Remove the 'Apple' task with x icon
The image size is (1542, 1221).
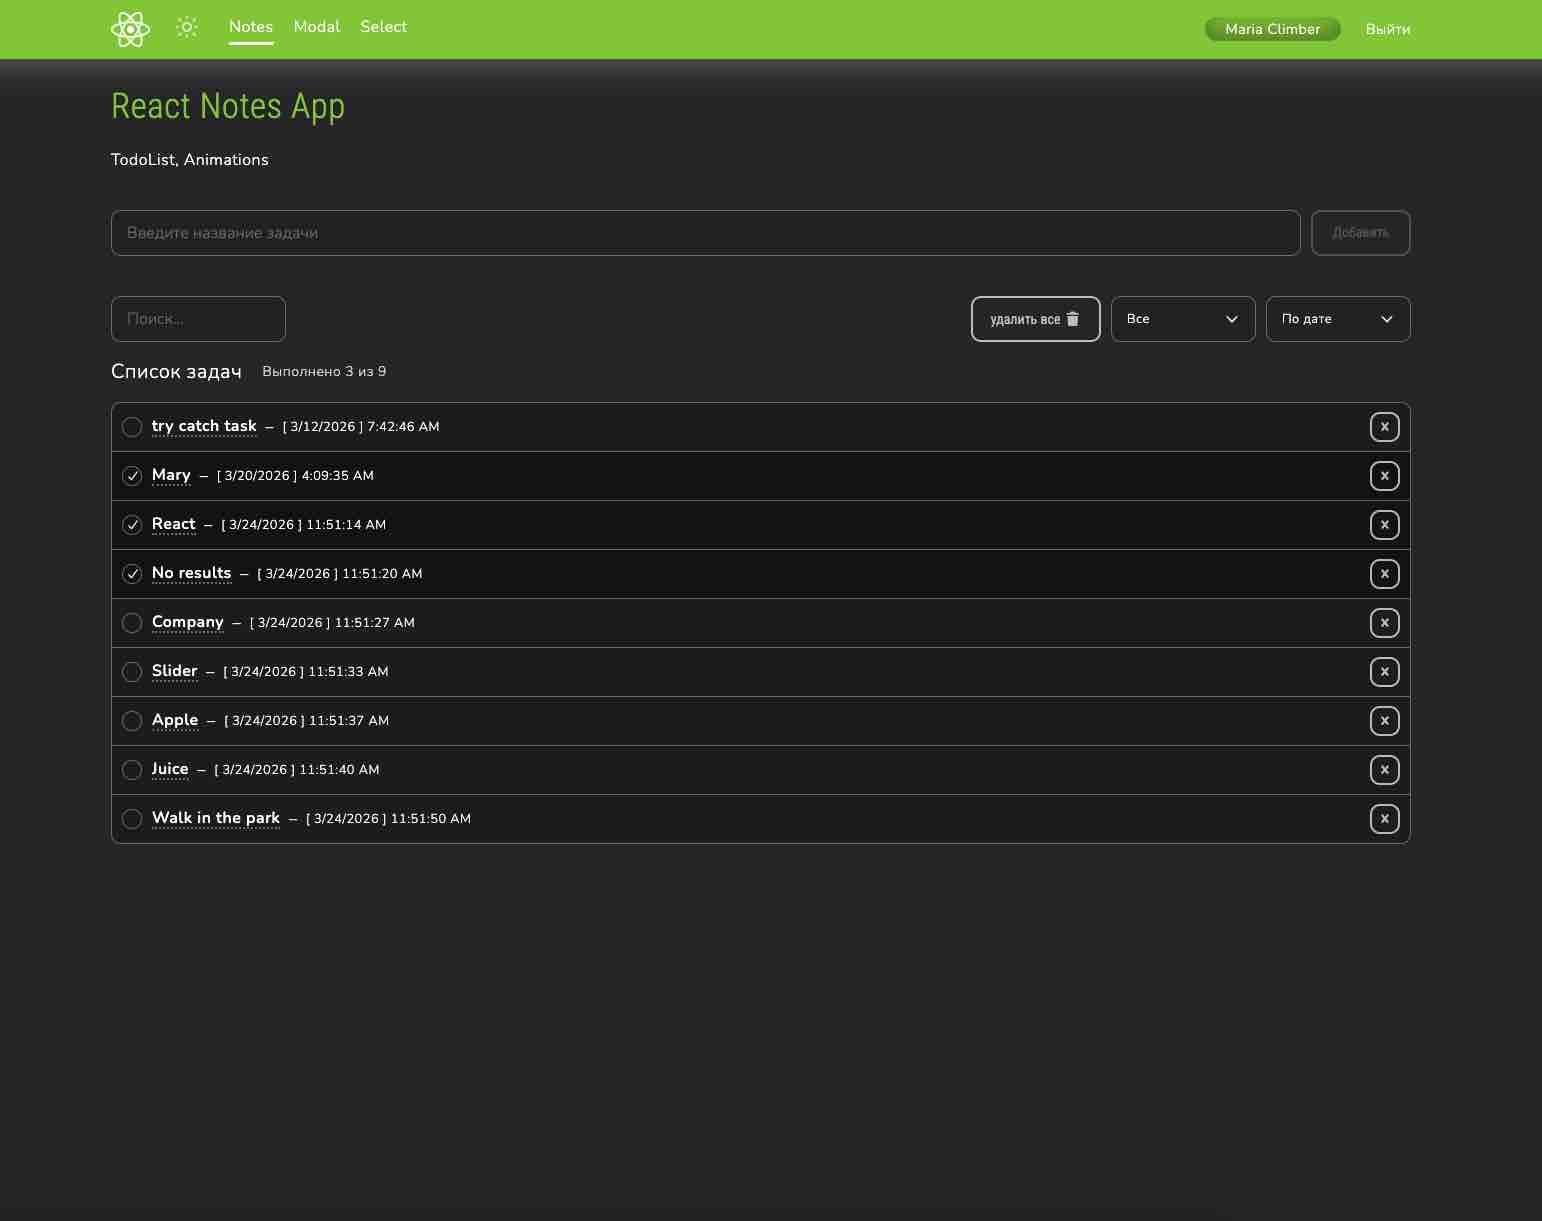click(1384, 721)
